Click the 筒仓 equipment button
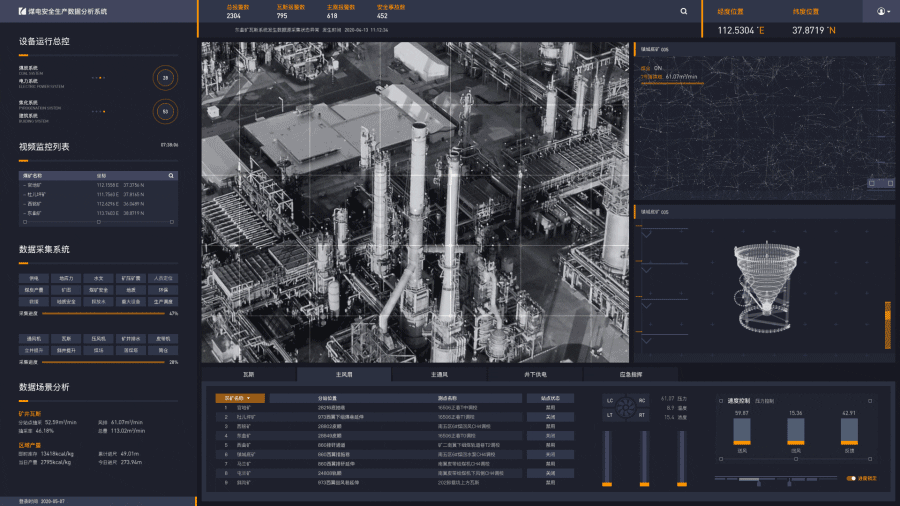This screenshot has height=506, width=900. click(163, 351)
